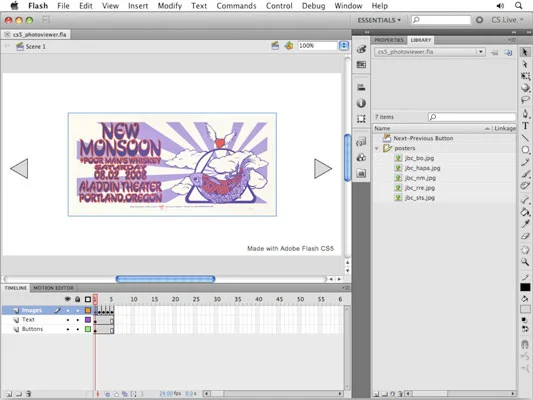Collapse the posters folder triangle
This screenshot has width=533, height=400.
point(377,148)
